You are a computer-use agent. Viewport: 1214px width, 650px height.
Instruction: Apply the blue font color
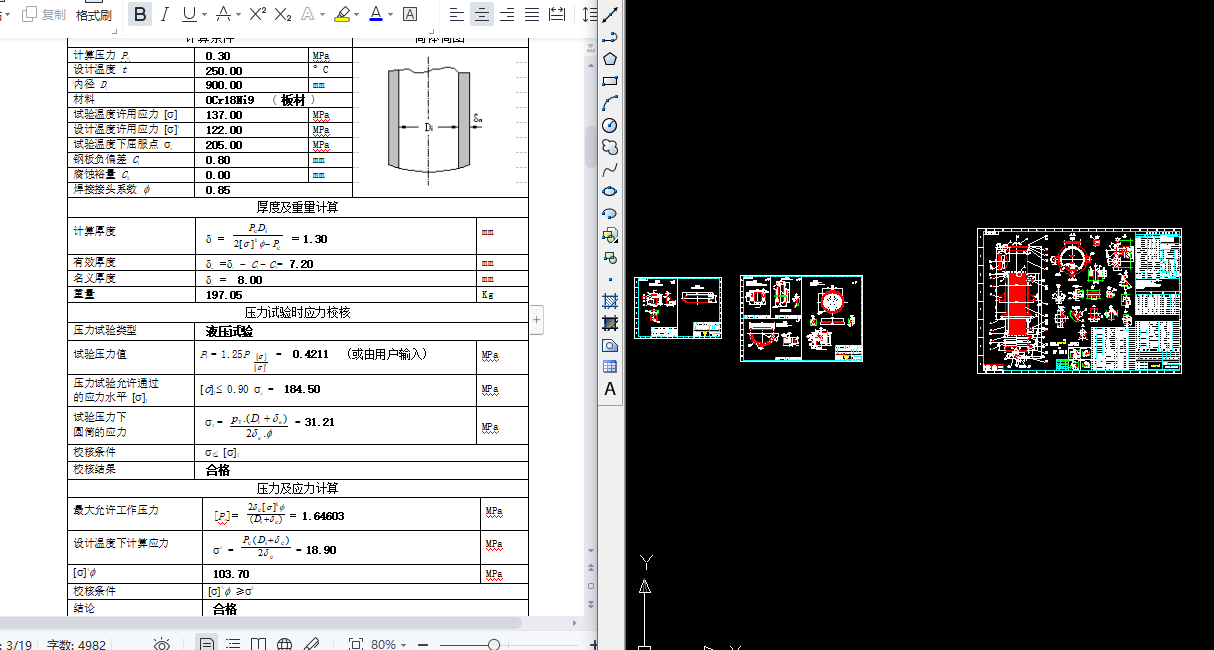point(375,14)
